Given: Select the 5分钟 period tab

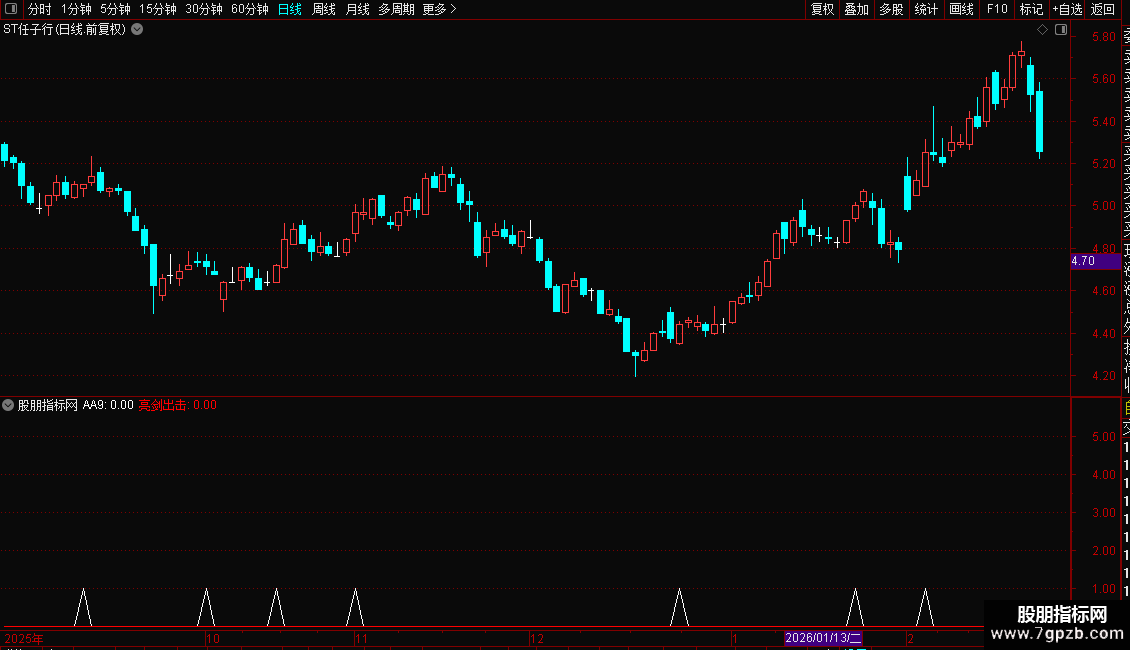Looking at the screenshot, I should coord(115,9).
